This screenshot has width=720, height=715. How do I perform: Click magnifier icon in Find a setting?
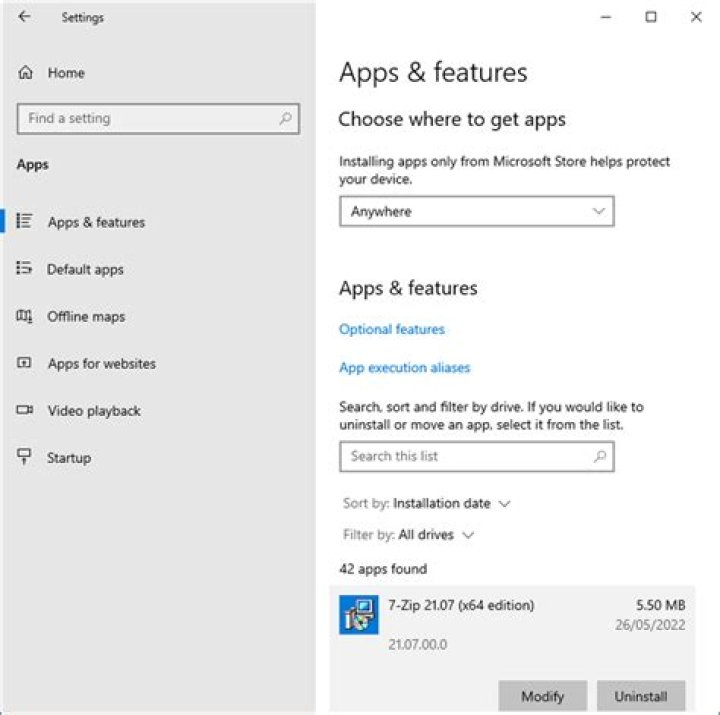pyautogui.click(x=285, y=118)
